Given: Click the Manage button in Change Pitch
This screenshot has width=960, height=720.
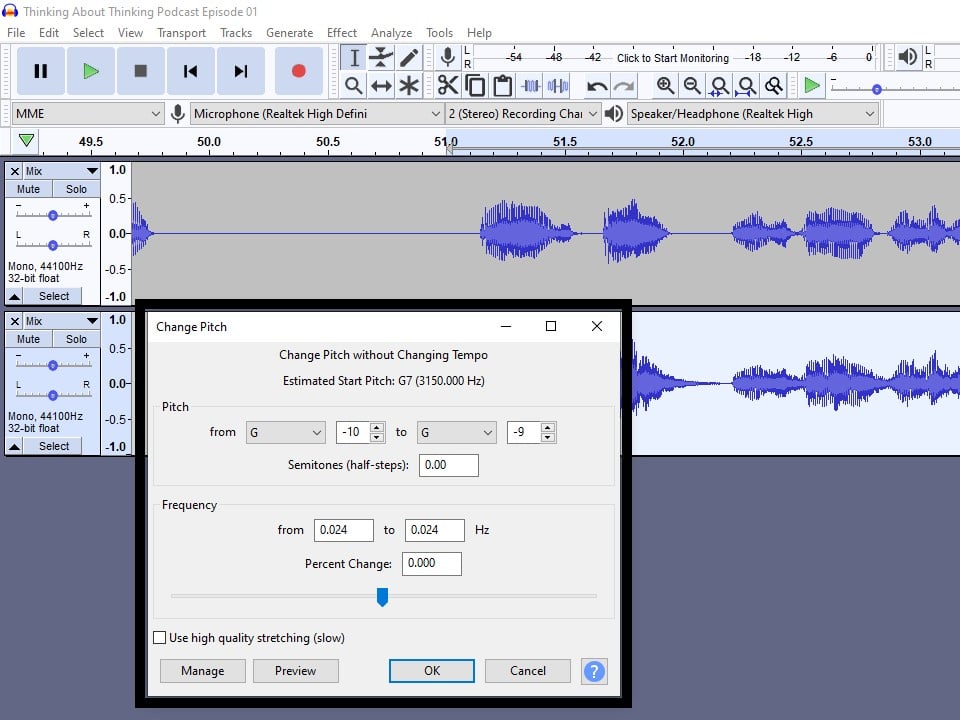Looking at the screenshot, I should pyautogui.click(x=203, y=671).
